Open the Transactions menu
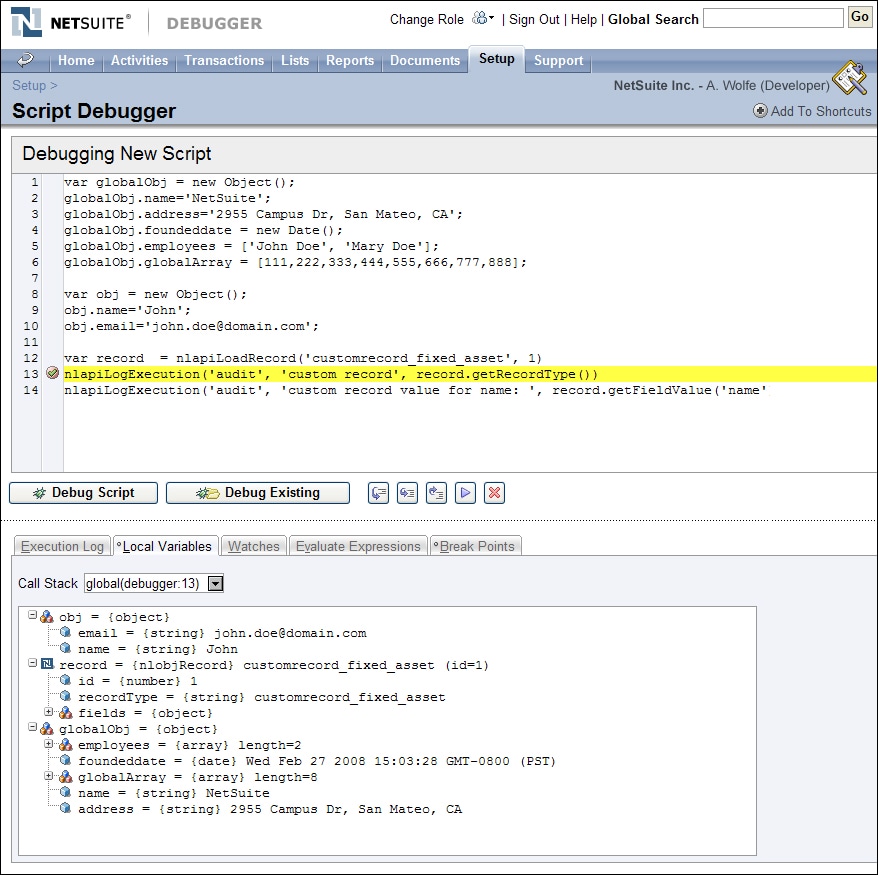This screenshot has height=875, width=878. tap(224, 60)
